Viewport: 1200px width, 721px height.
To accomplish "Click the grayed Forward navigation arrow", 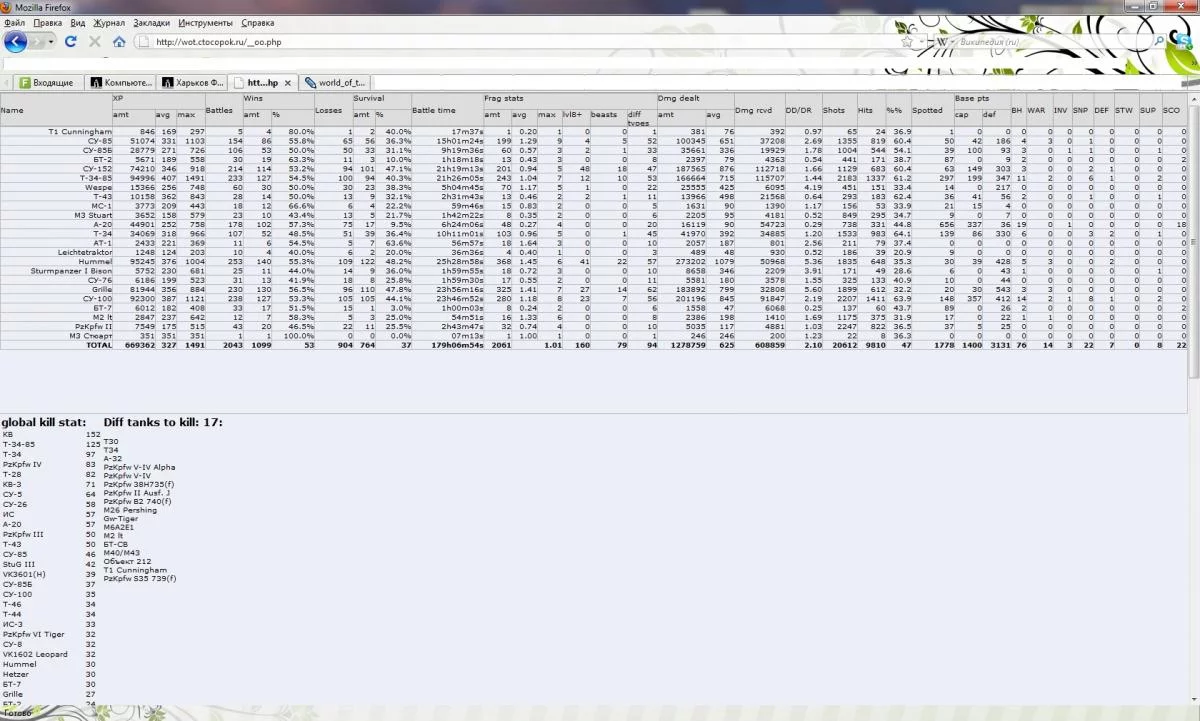I will click(x=38, y=42).
